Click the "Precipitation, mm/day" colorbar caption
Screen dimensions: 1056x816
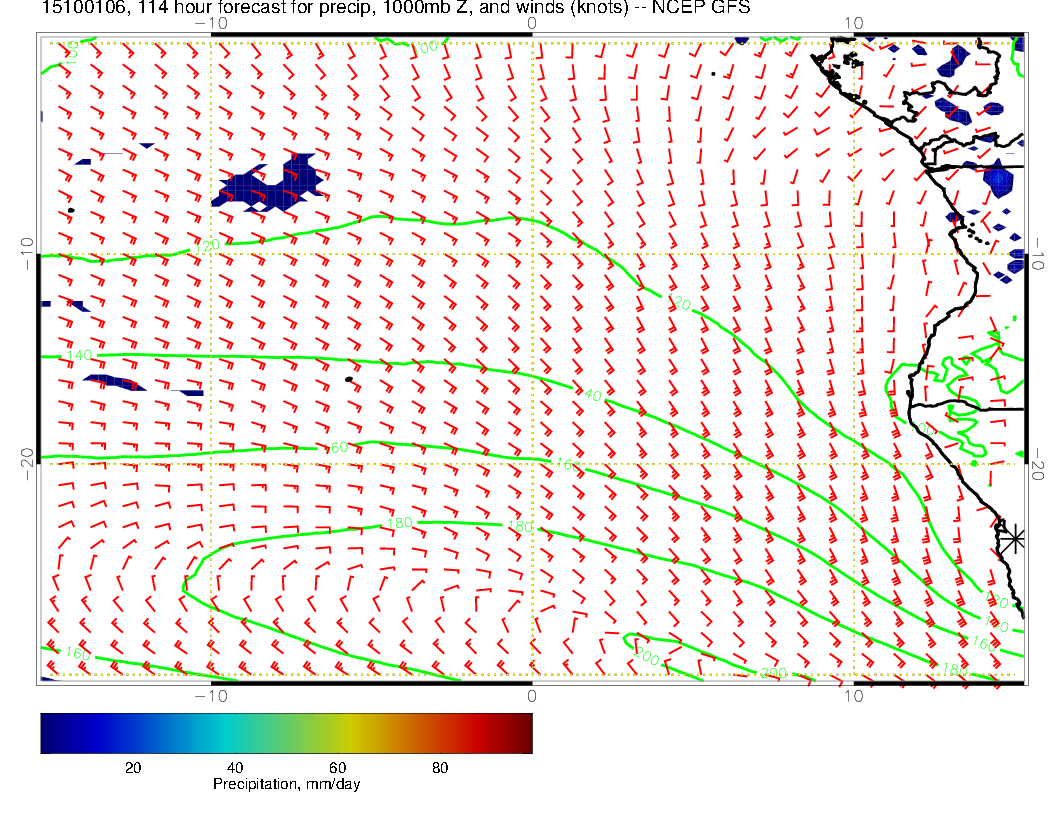[286, 784]
